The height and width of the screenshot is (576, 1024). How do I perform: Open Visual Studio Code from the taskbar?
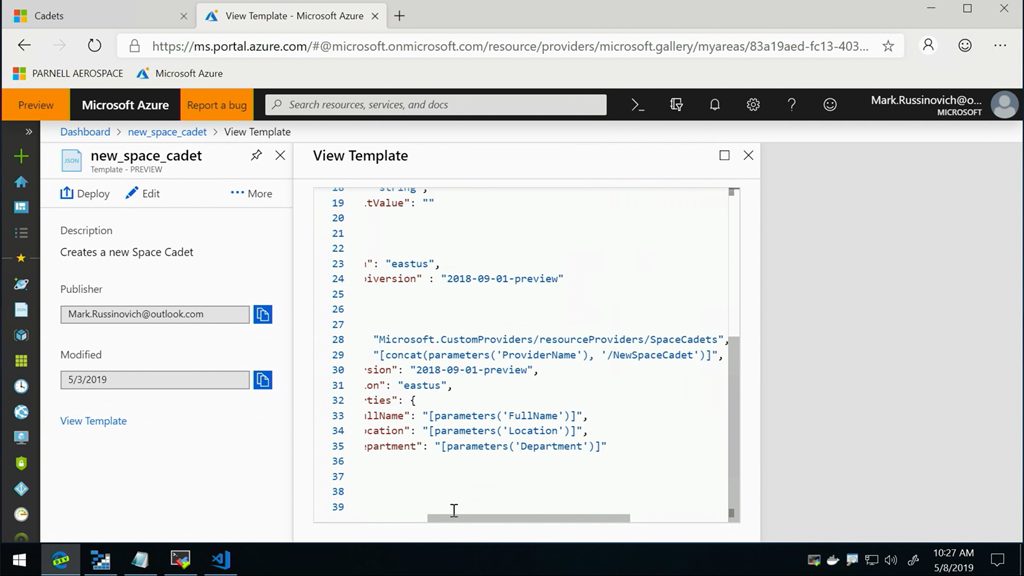[220, 560]
